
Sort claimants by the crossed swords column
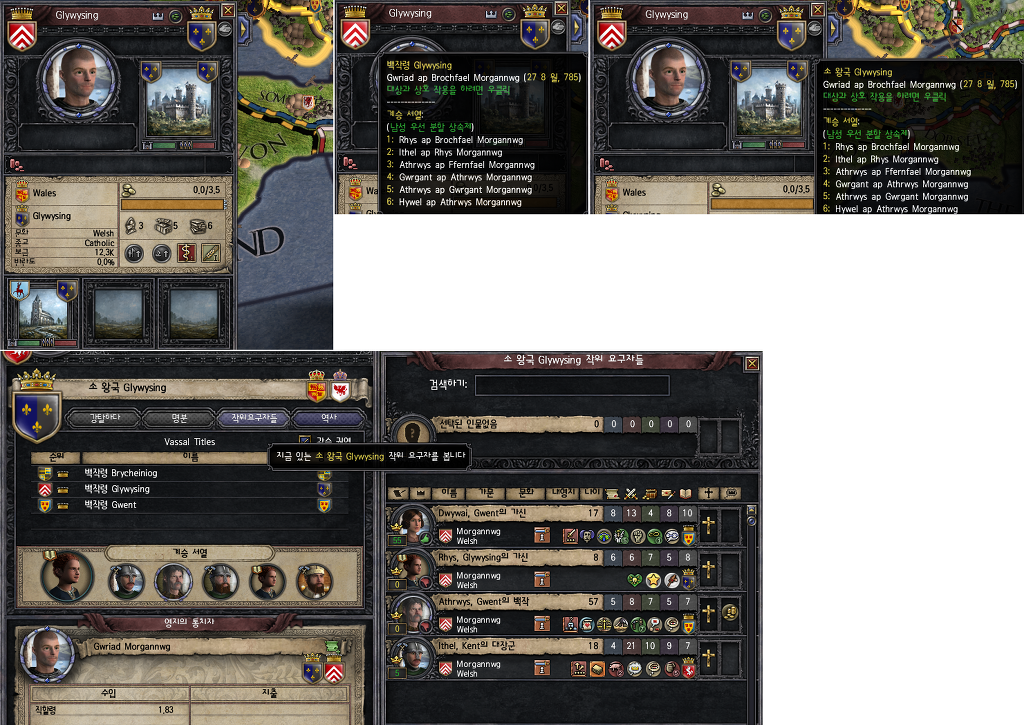coord(631,494)
